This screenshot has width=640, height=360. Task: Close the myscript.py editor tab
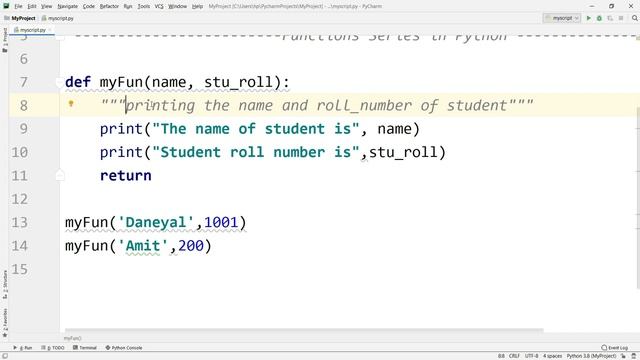50,30
